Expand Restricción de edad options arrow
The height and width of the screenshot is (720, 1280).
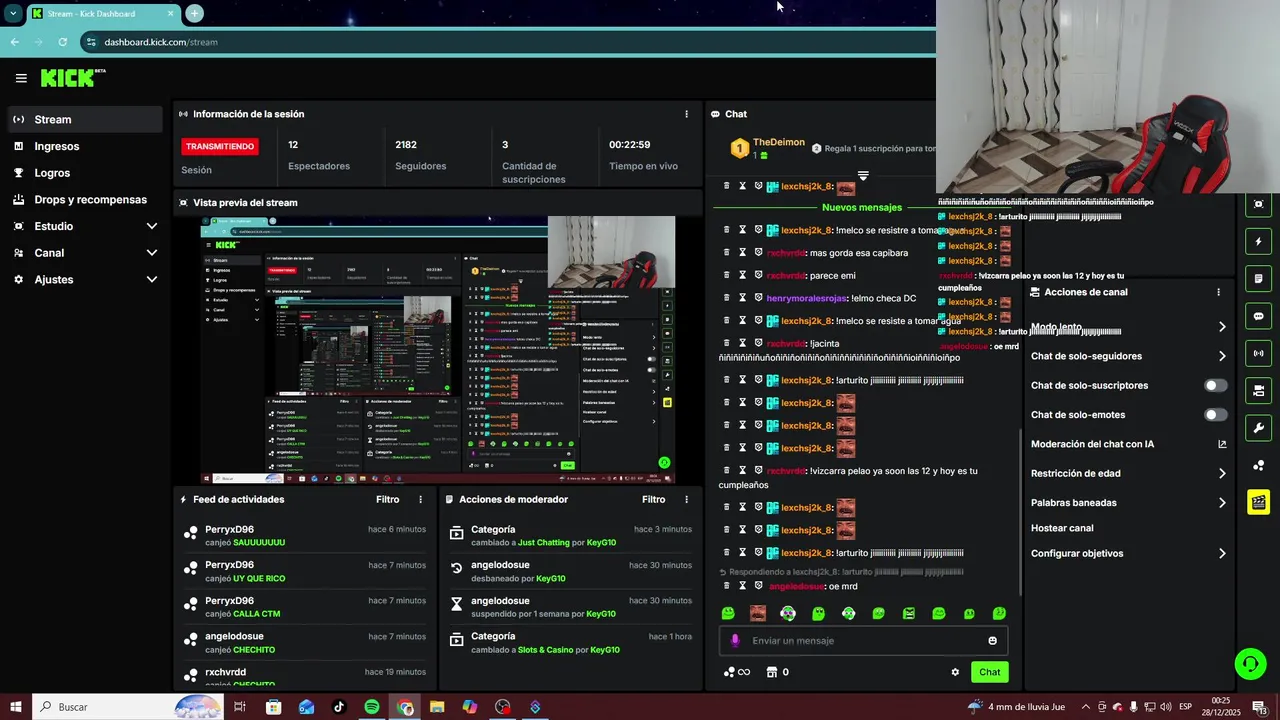click(1222, 473)
